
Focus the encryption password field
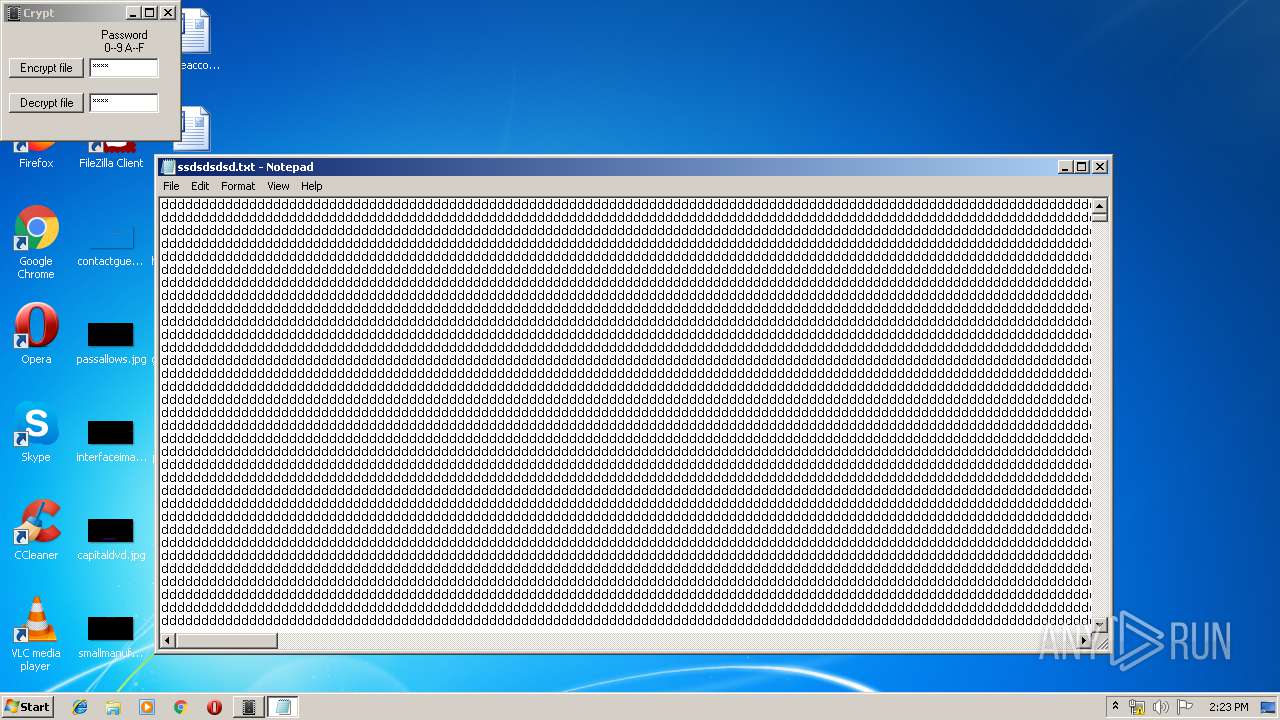124,68
